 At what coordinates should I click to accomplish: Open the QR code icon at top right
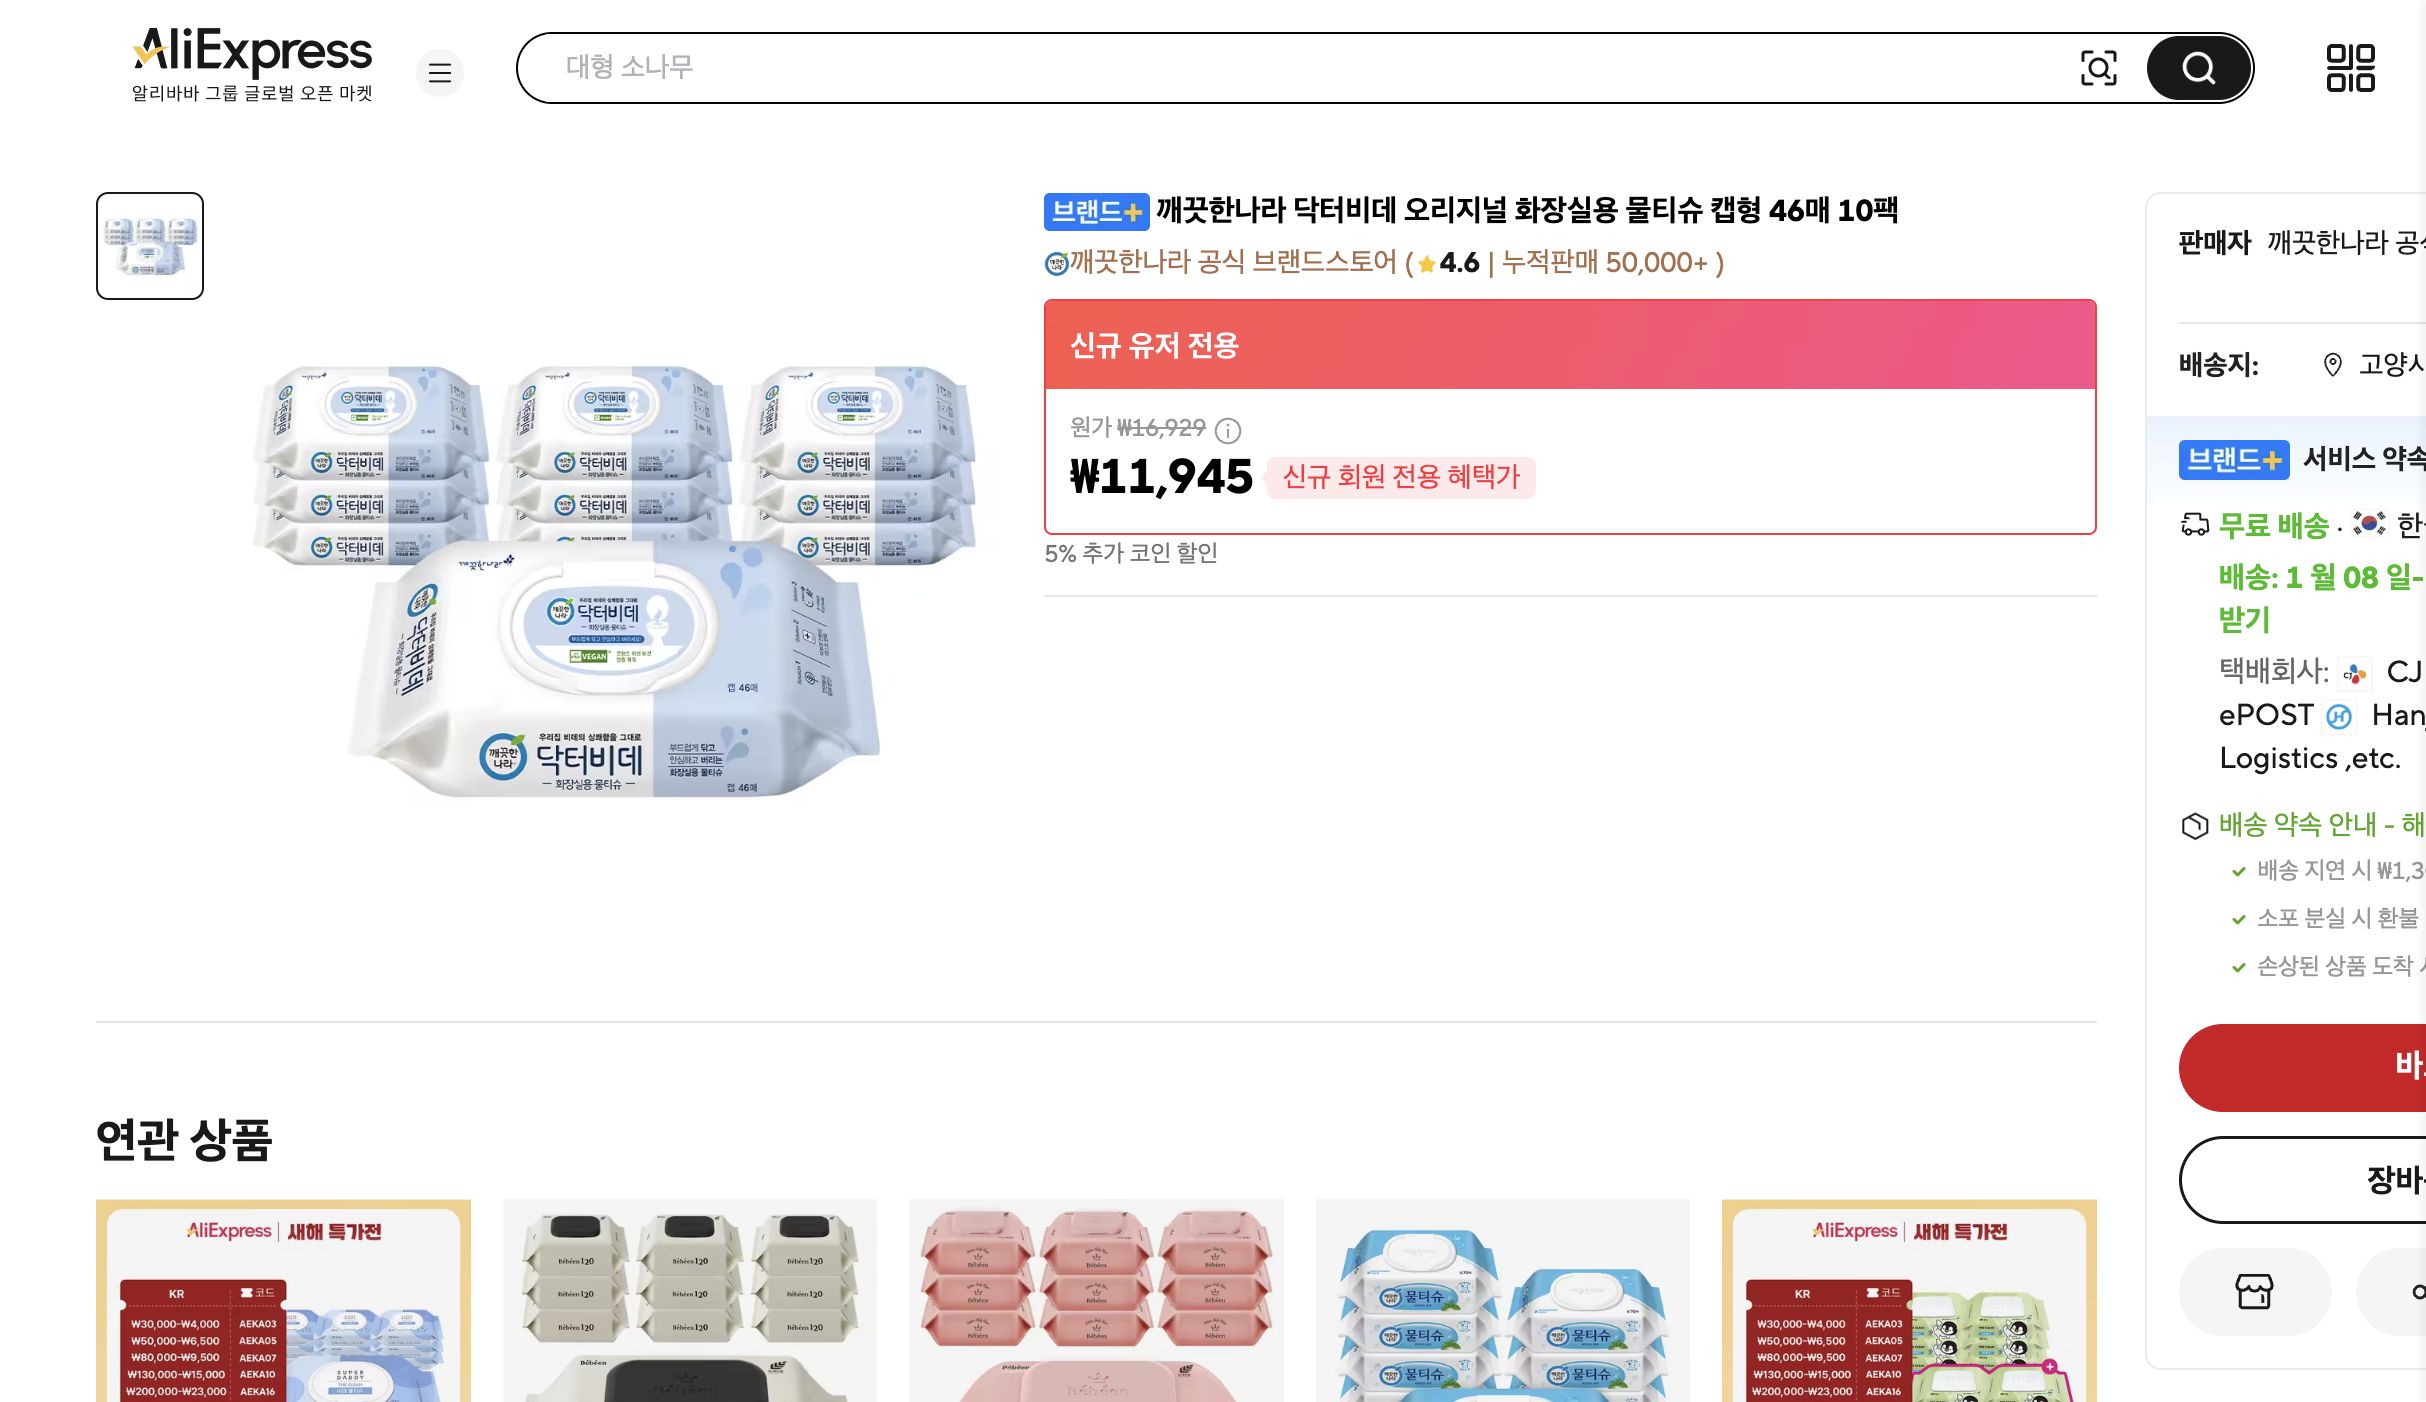2352,68
